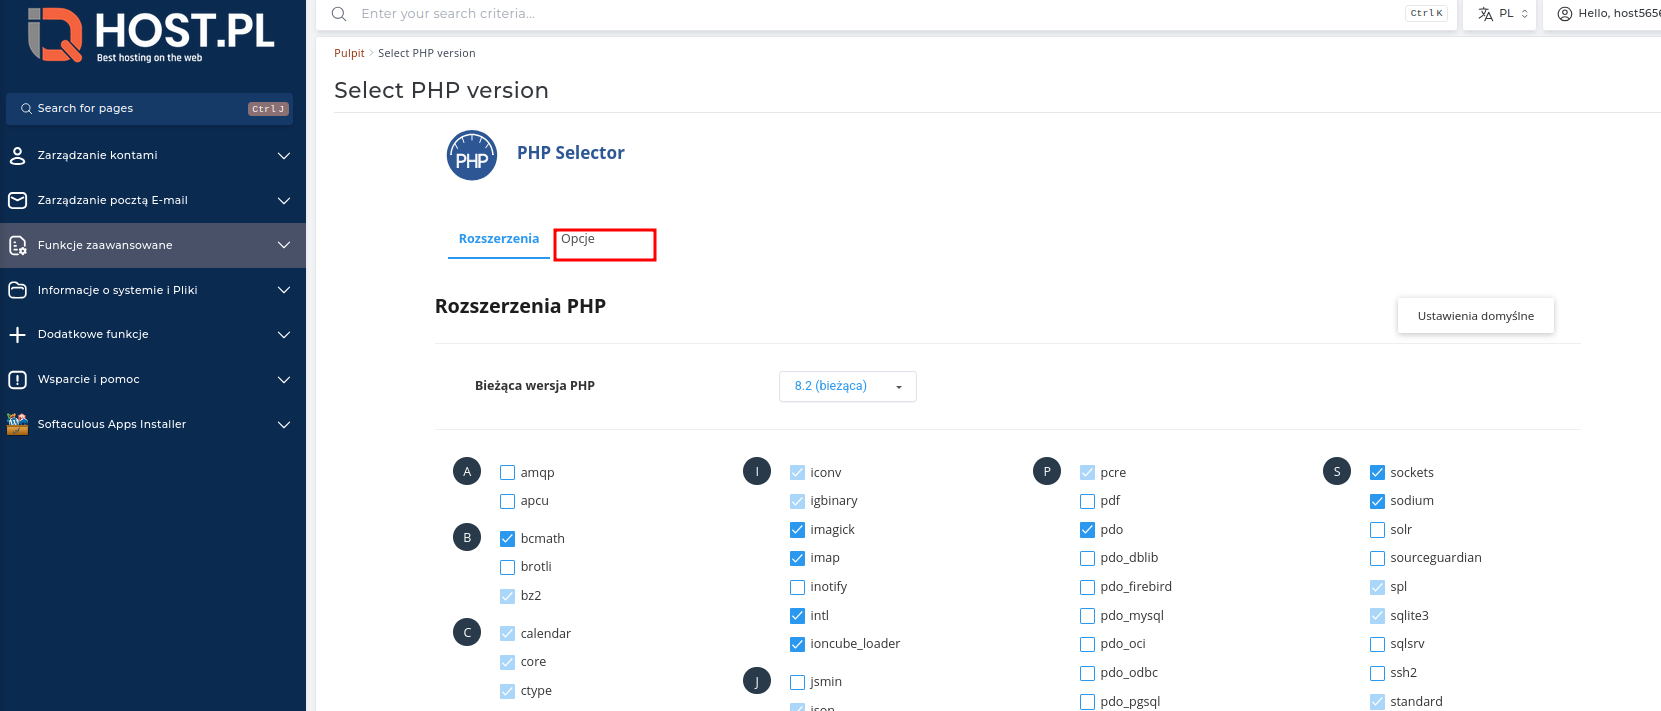Click the letter C section badge

tap(467, 632)
